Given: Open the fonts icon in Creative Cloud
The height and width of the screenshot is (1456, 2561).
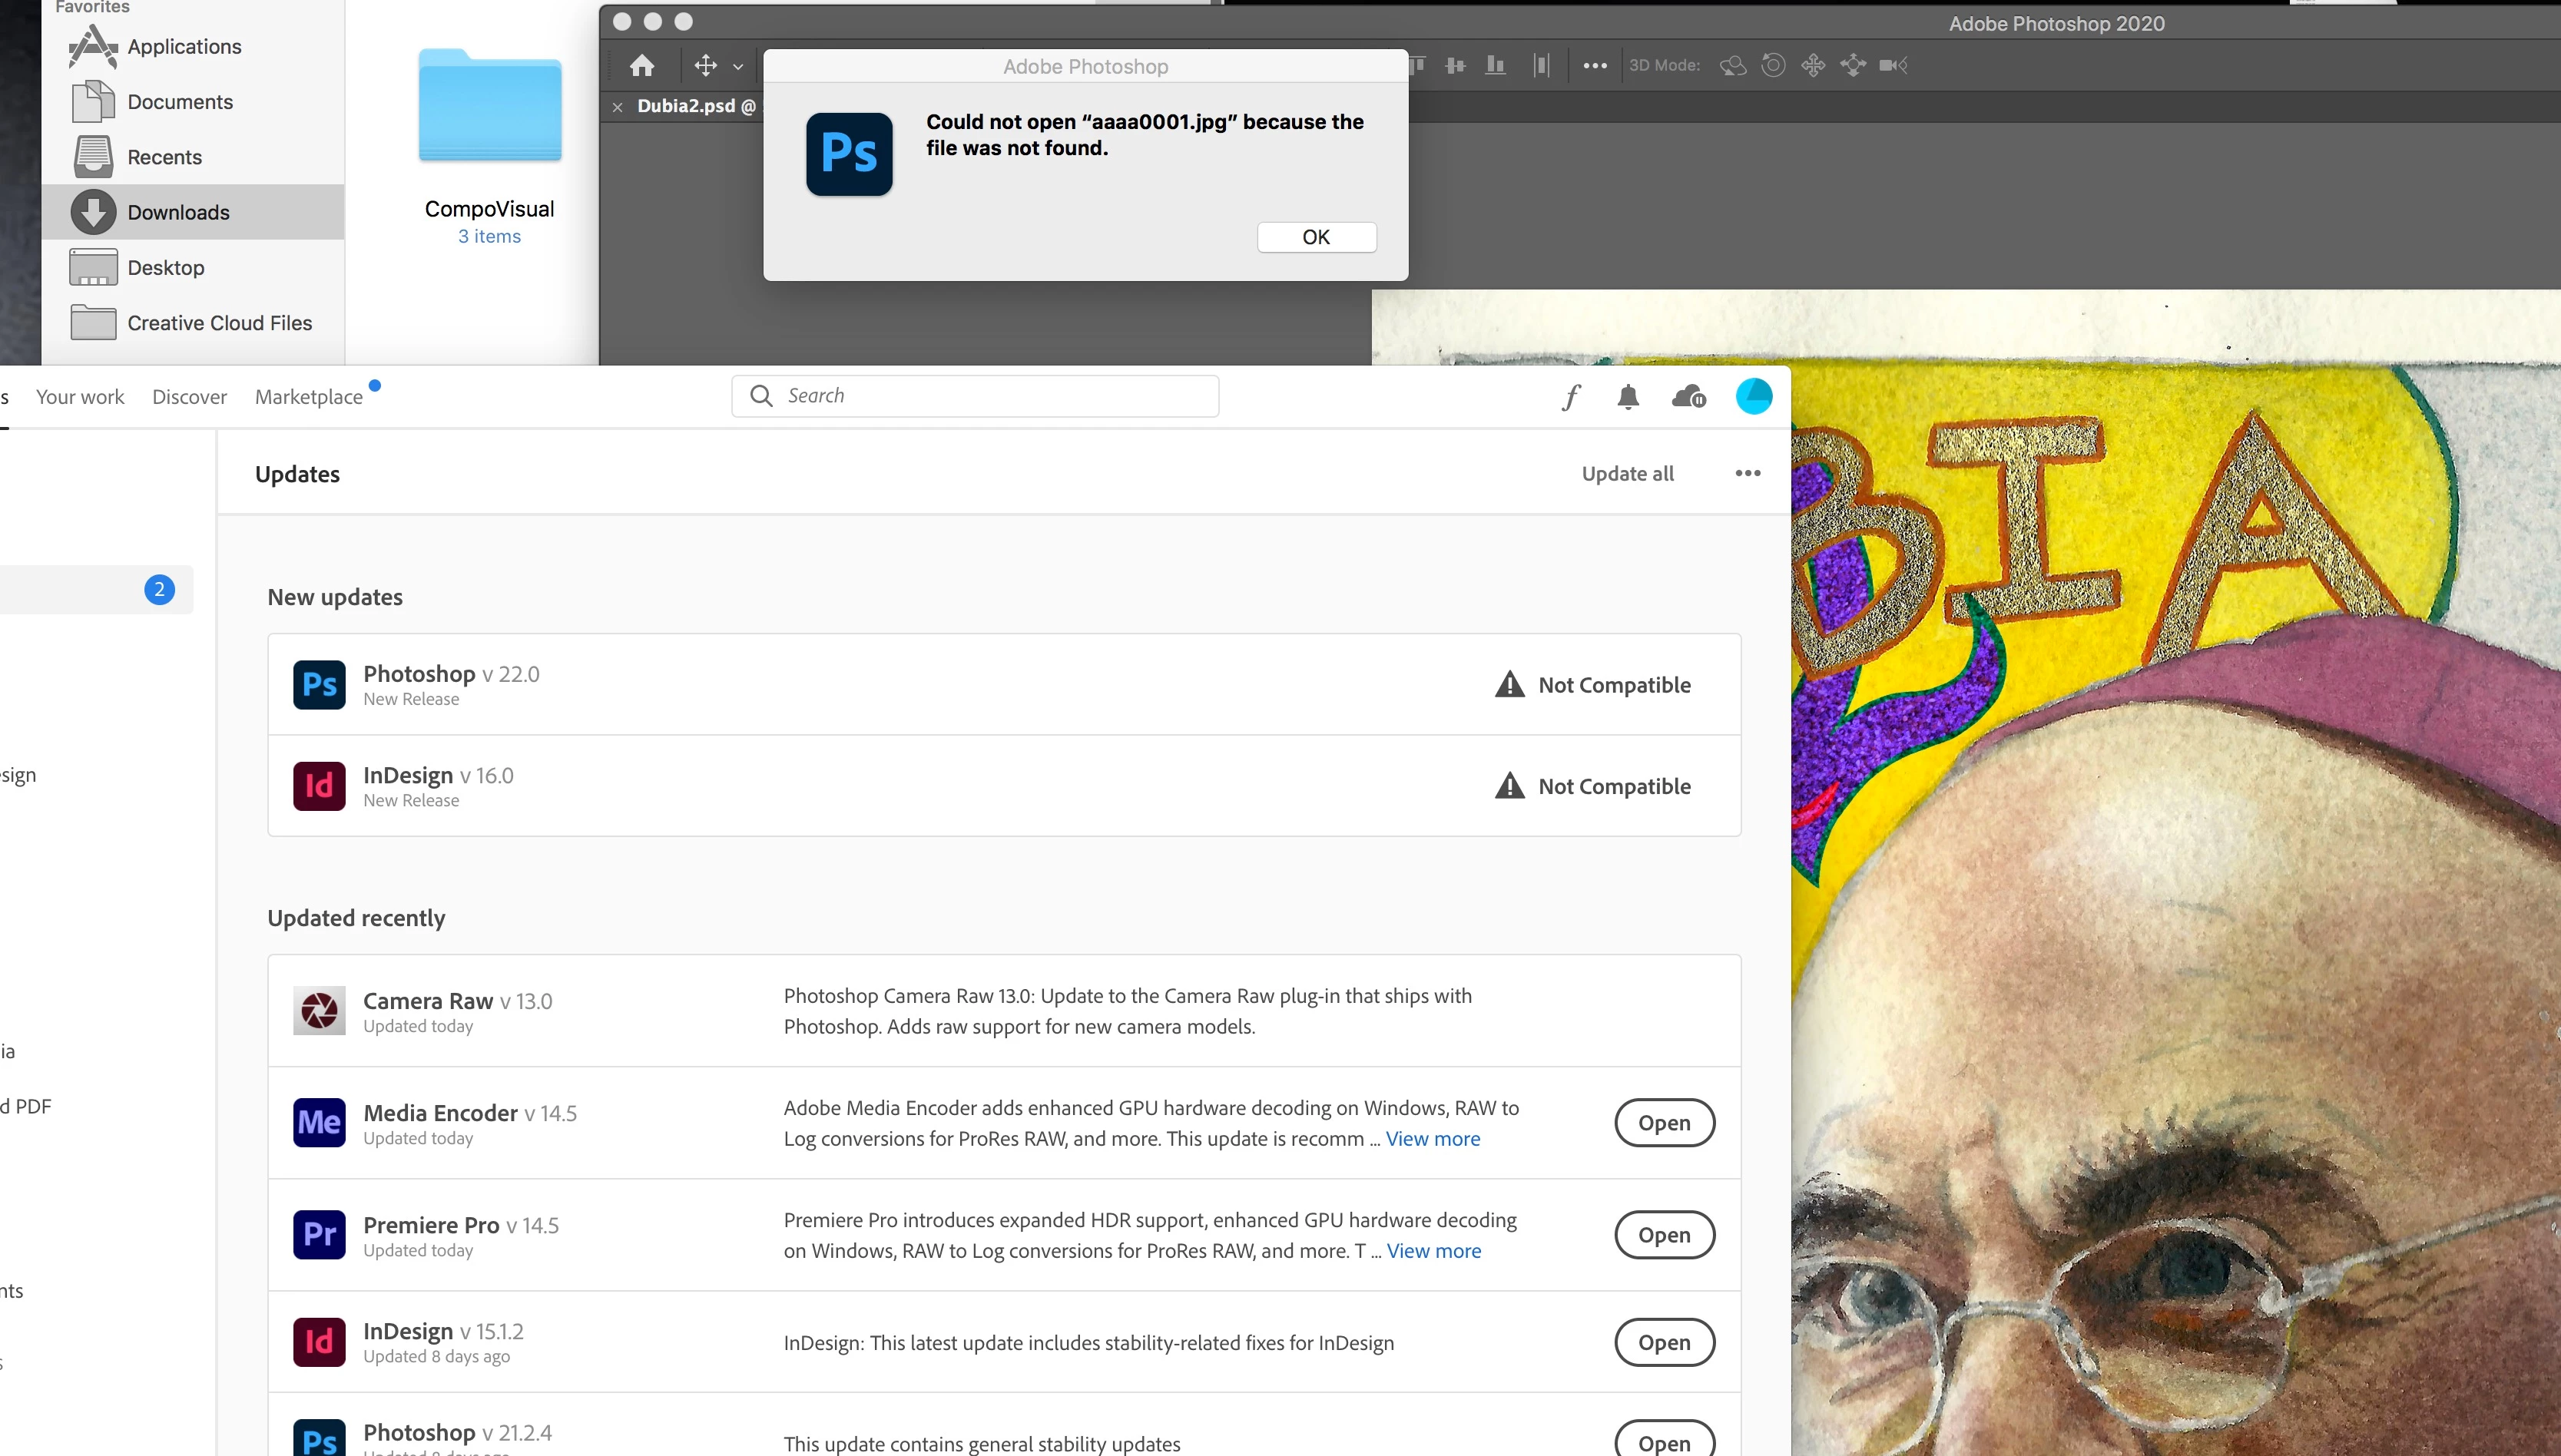Looking at the screenshot, I should click(x=1571, y=397).
